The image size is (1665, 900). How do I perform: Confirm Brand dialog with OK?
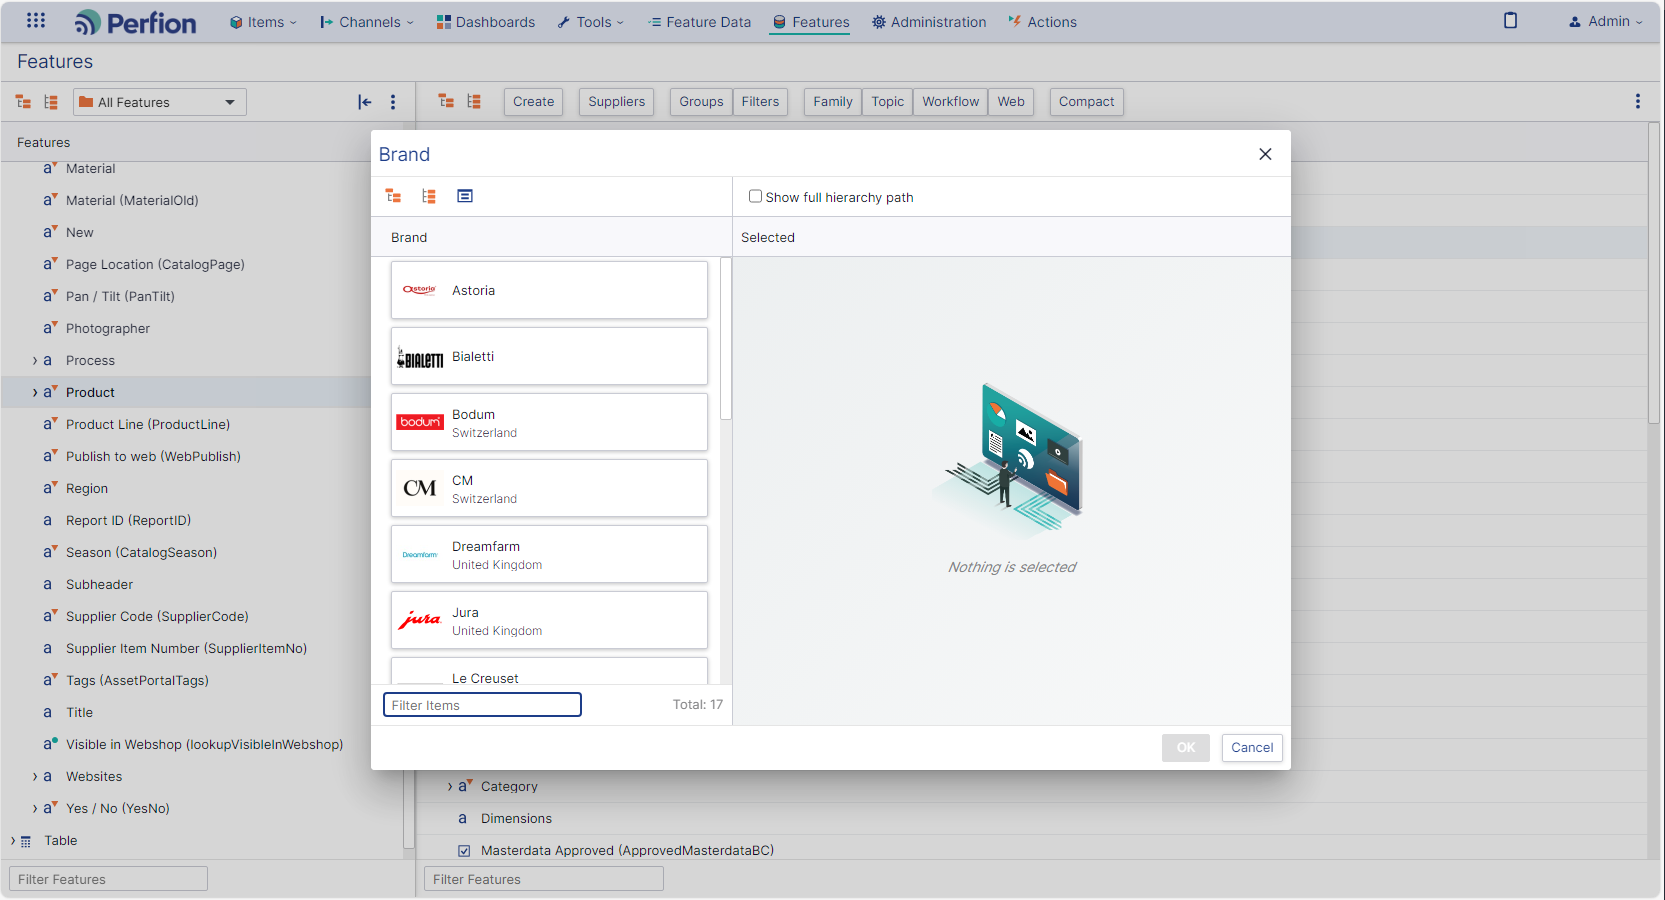pyautogui.click(x=1186, y=748)
